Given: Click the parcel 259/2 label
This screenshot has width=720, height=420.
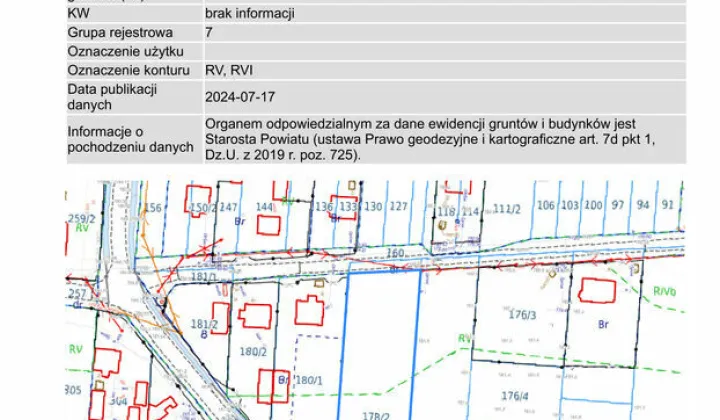Looking at the screenshot, I should [80, 217].
